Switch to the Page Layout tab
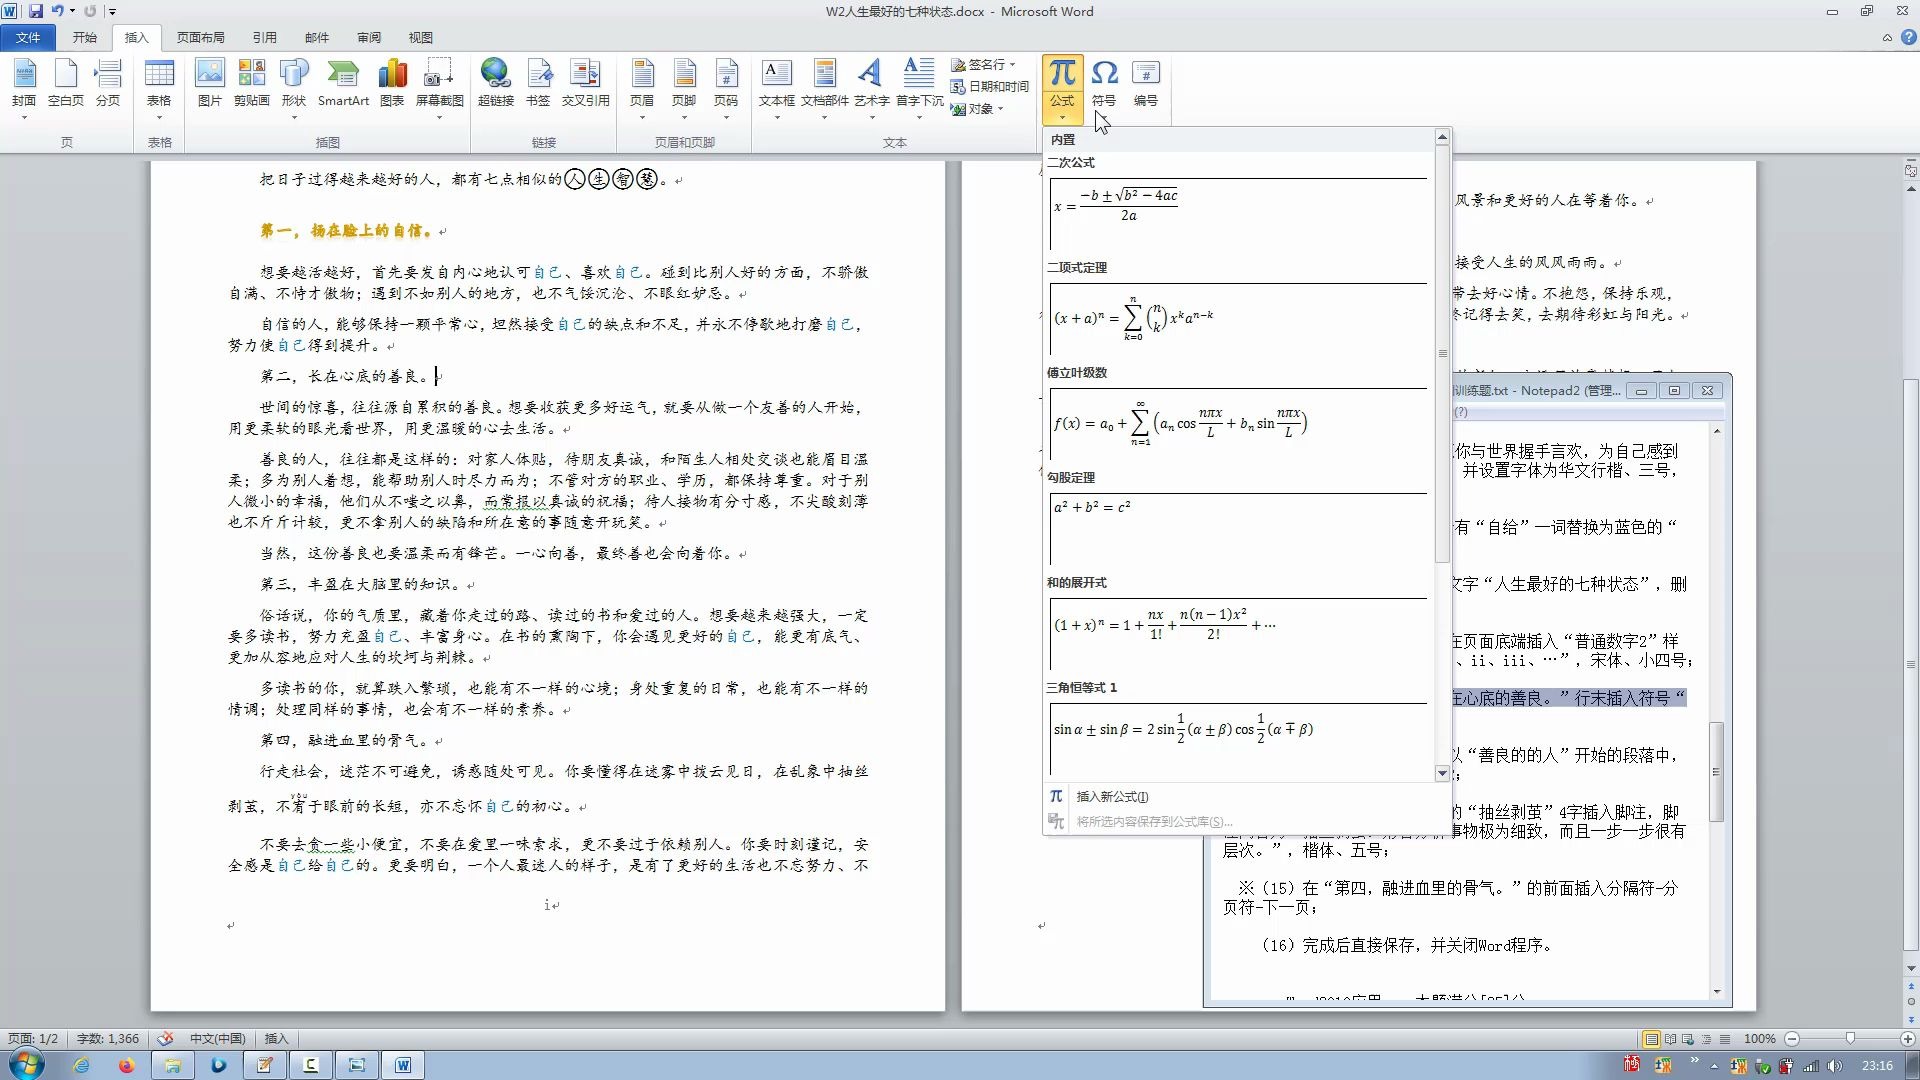The width and height of the screenshot is (1920, 1080). click(x=200, y=37)
